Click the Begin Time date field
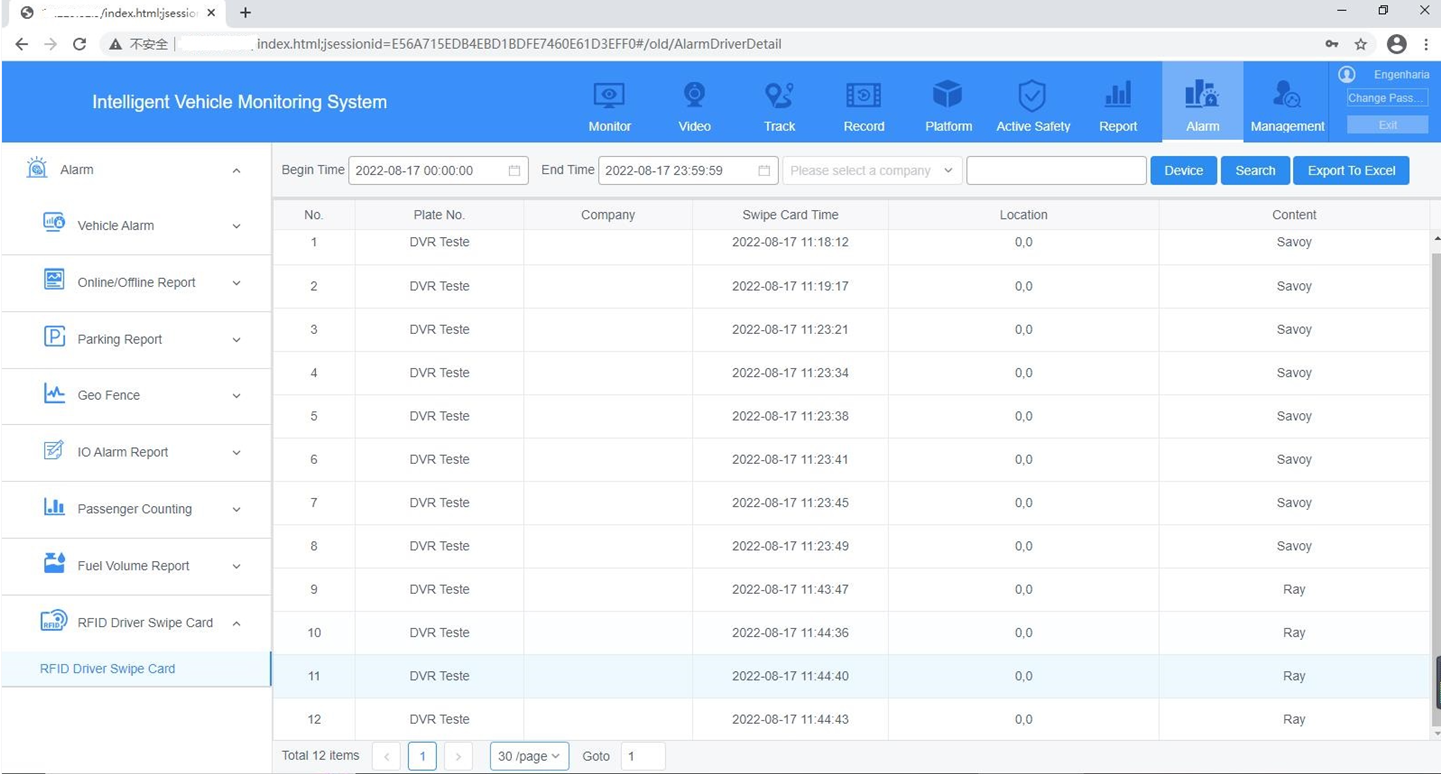The image size is (1441, 774). click(438, 170)
